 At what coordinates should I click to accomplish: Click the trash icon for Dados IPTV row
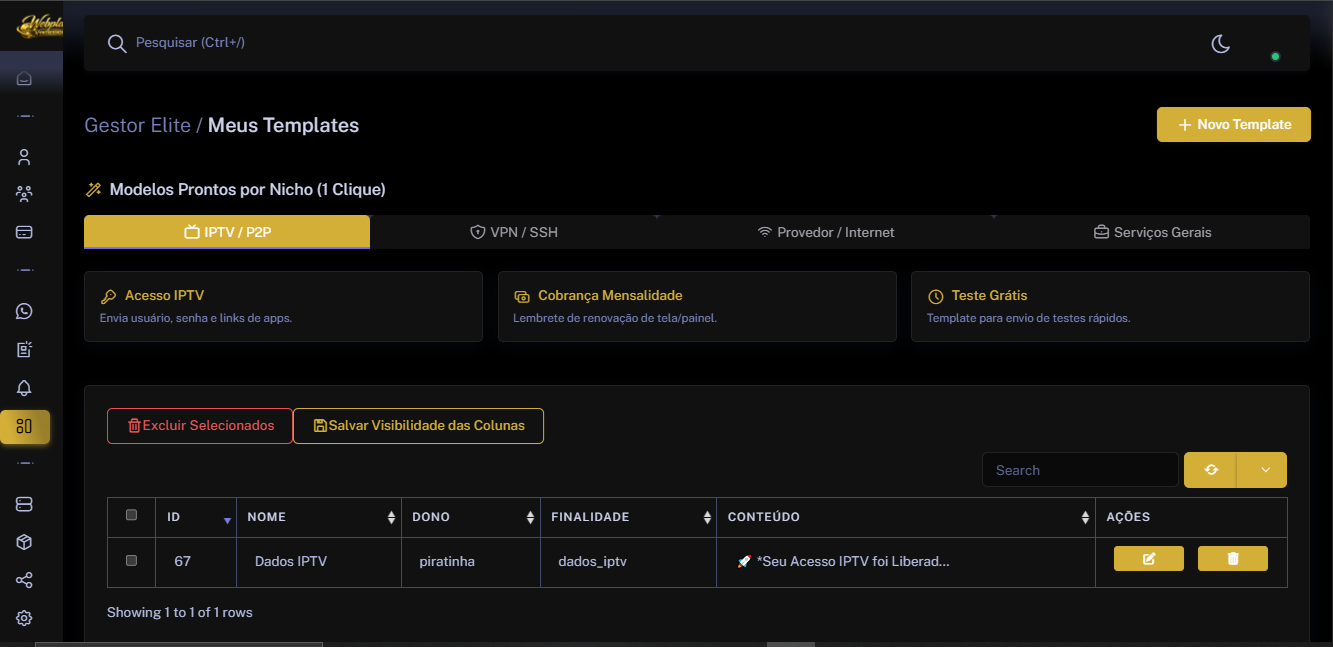coord(1233,559)
